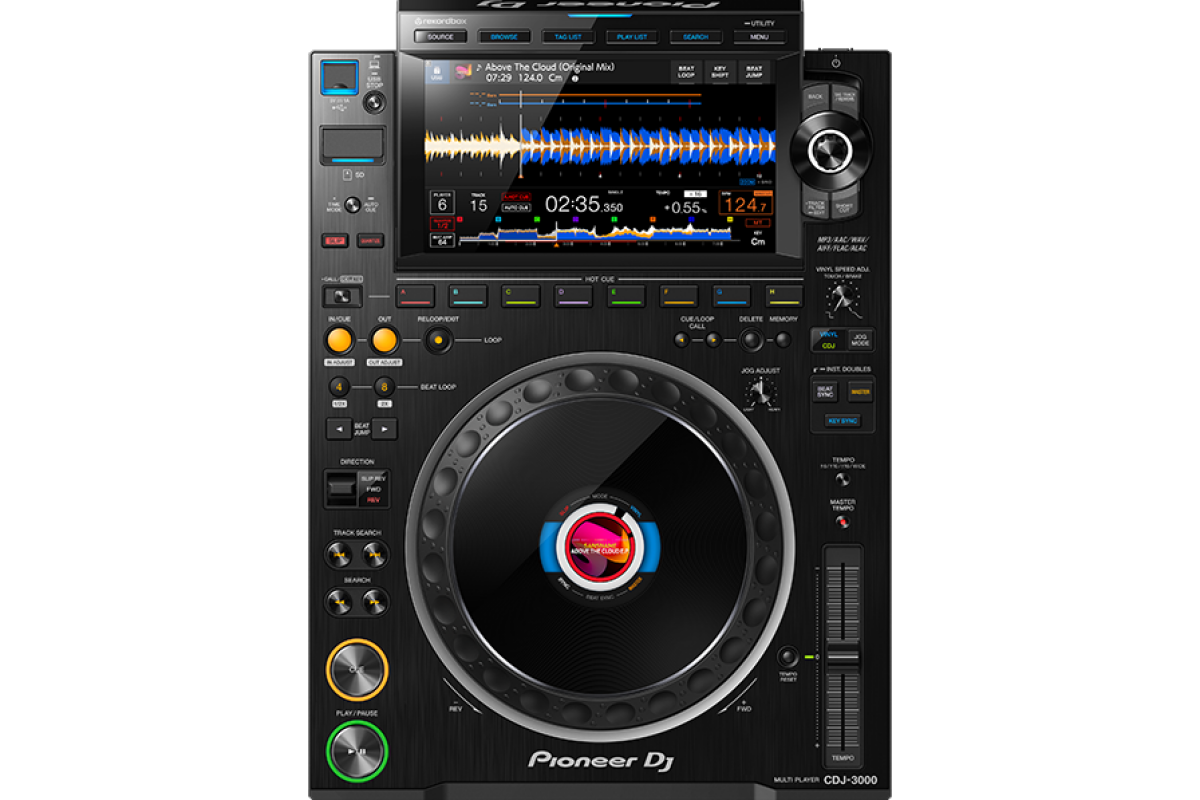The width and height of the screenshot is (1200, 800).
Task: Click the TEMPO range button
Action: [842, 479]
